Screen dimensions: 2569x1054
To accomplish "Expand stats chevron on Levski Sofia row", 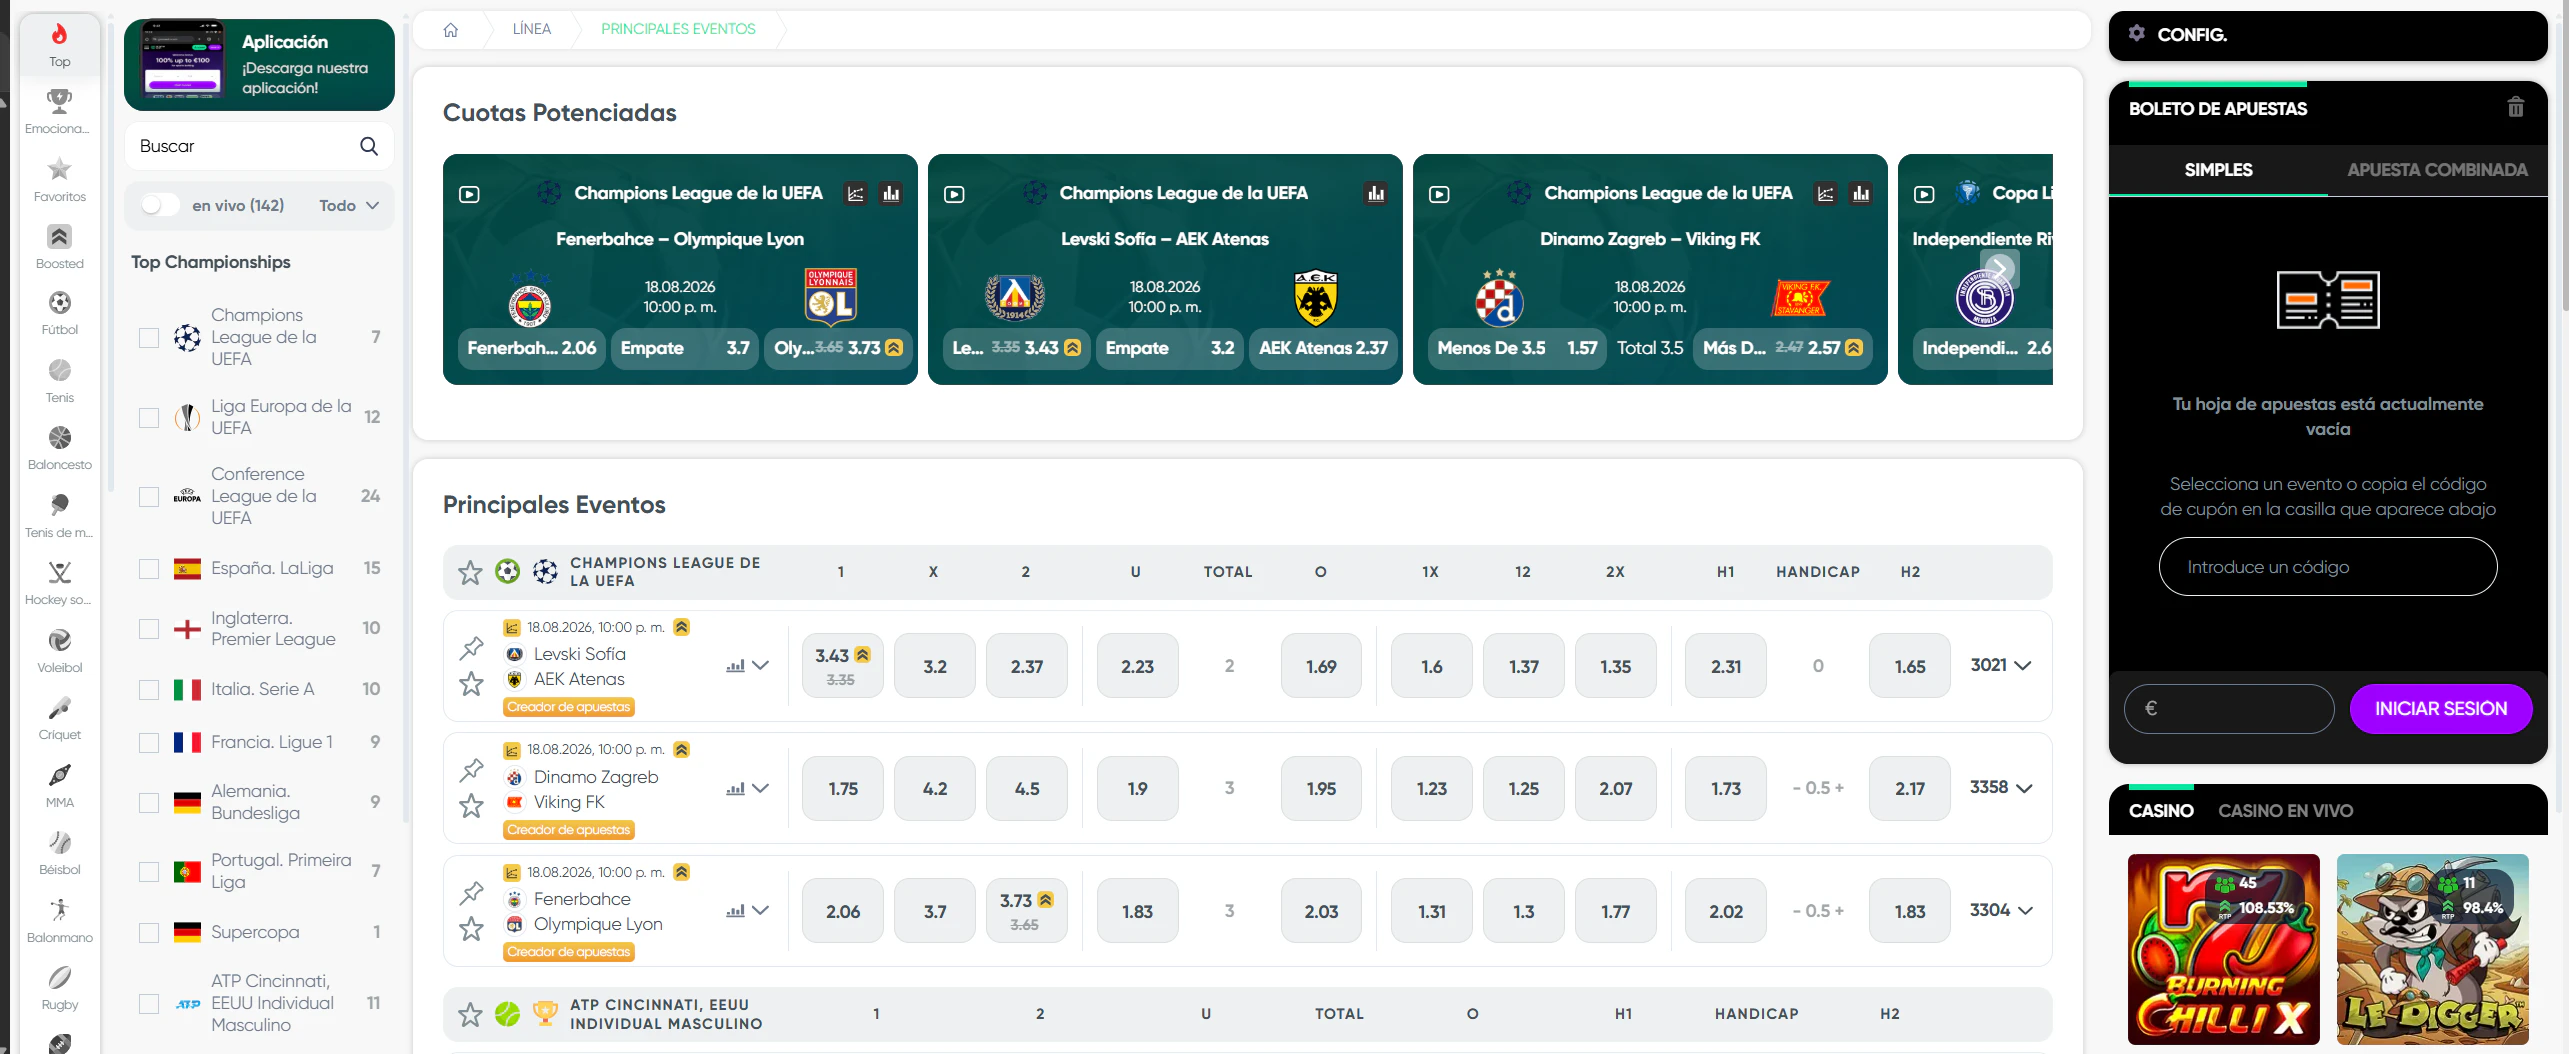I will click(x=761, y=666).
